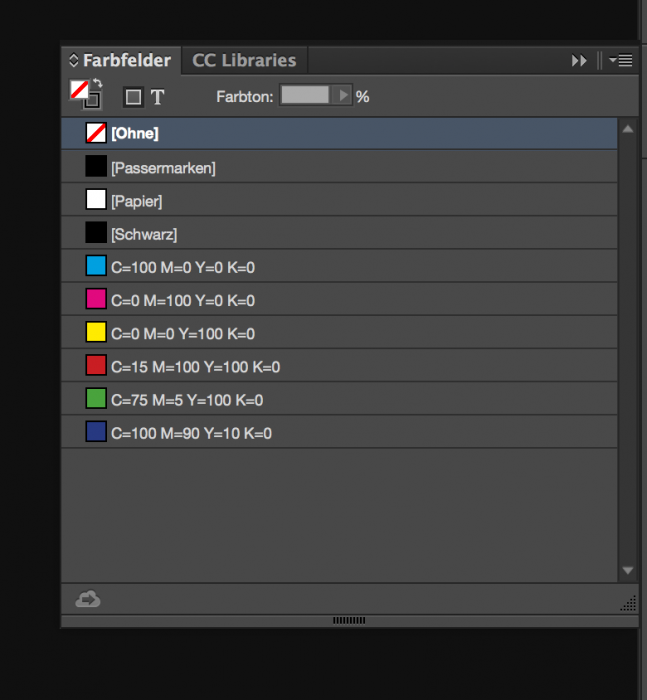Click the white [Papier] color chip
Image resolution: width=647 pixels, height=700 pixels.
pos(96,199)
